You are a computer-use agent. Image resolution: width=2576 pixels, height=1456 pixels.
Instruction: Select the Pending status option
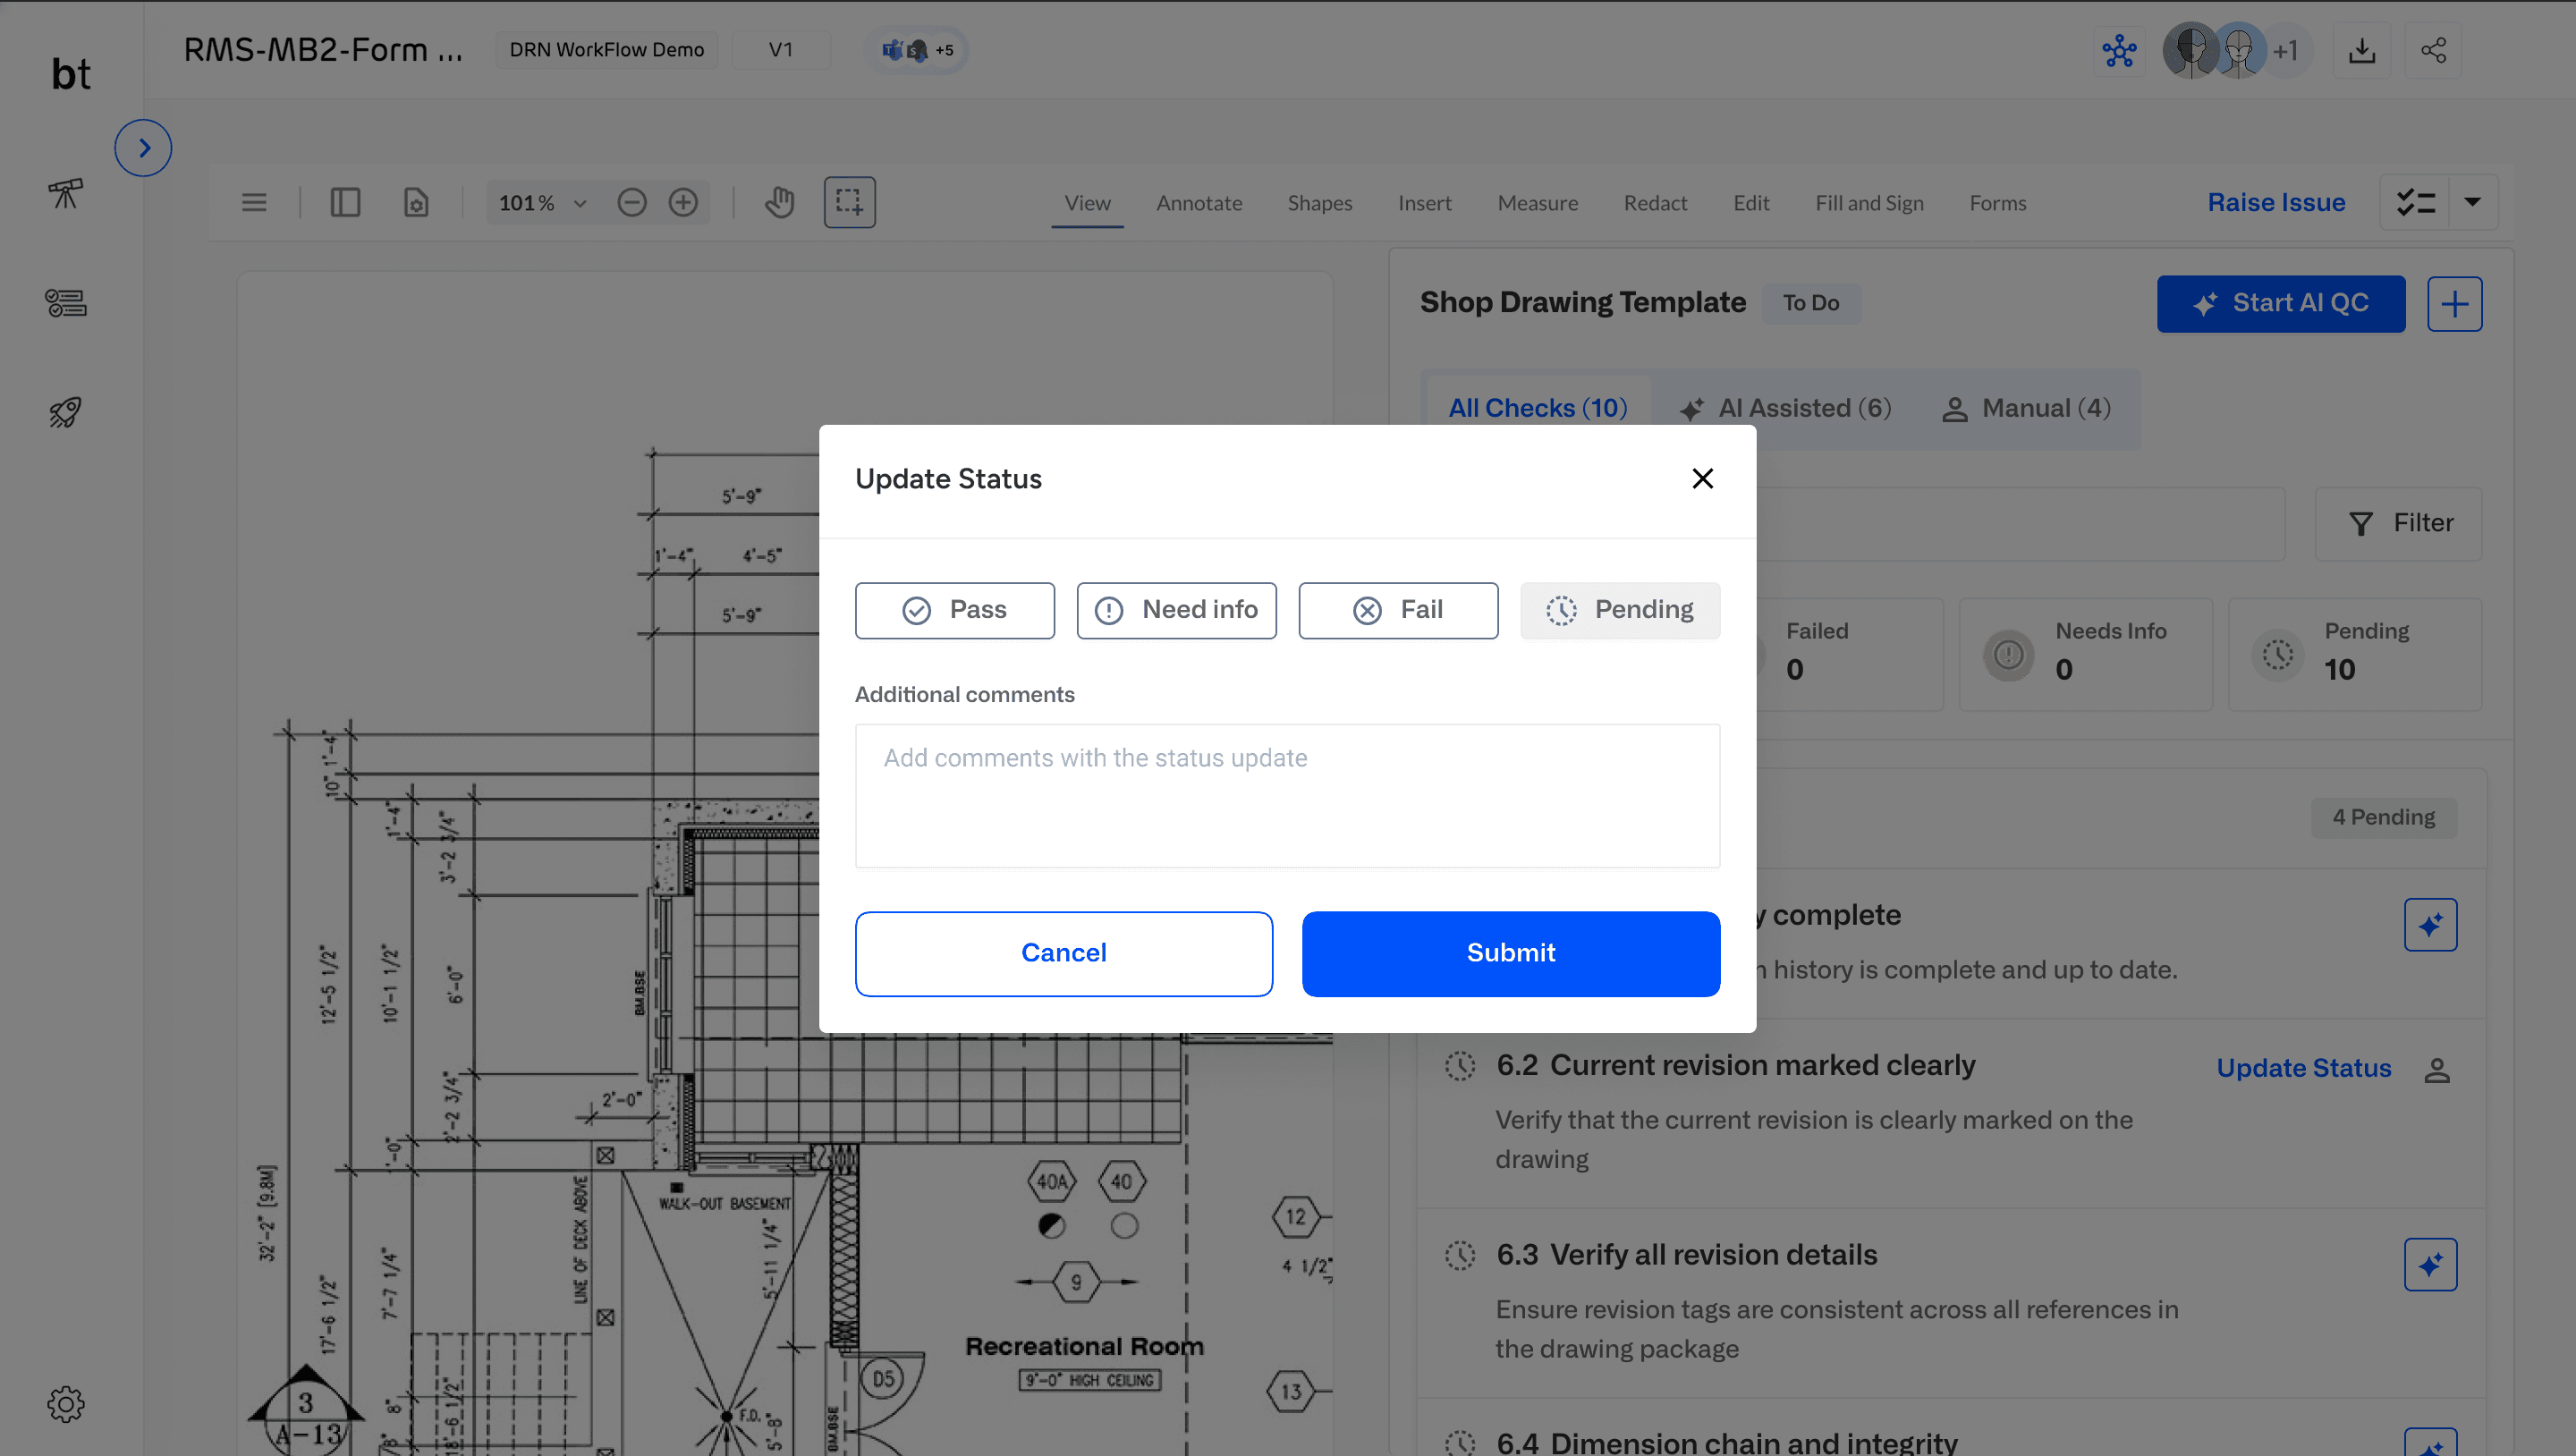(1620, 610)
